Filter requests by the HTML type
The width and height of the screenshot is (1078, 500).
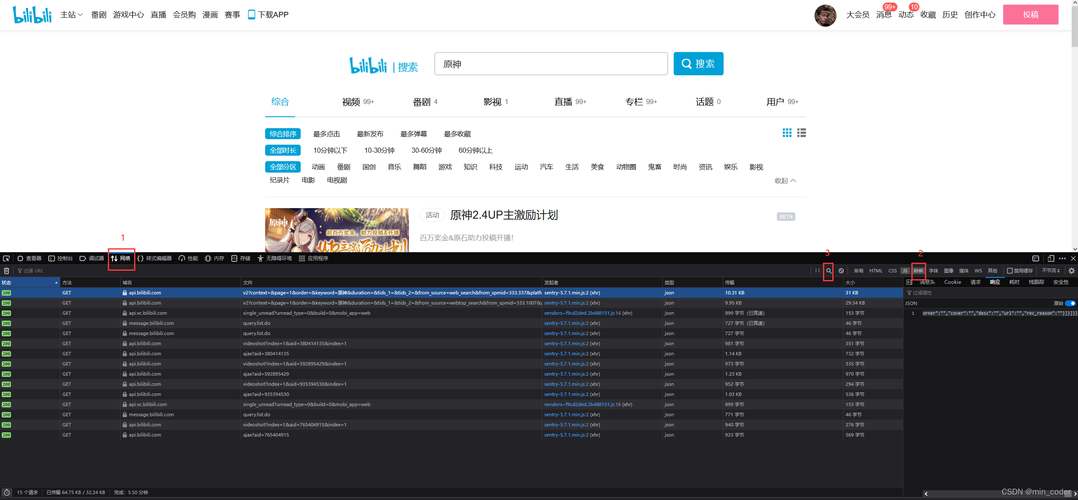(x=876, y=271)
